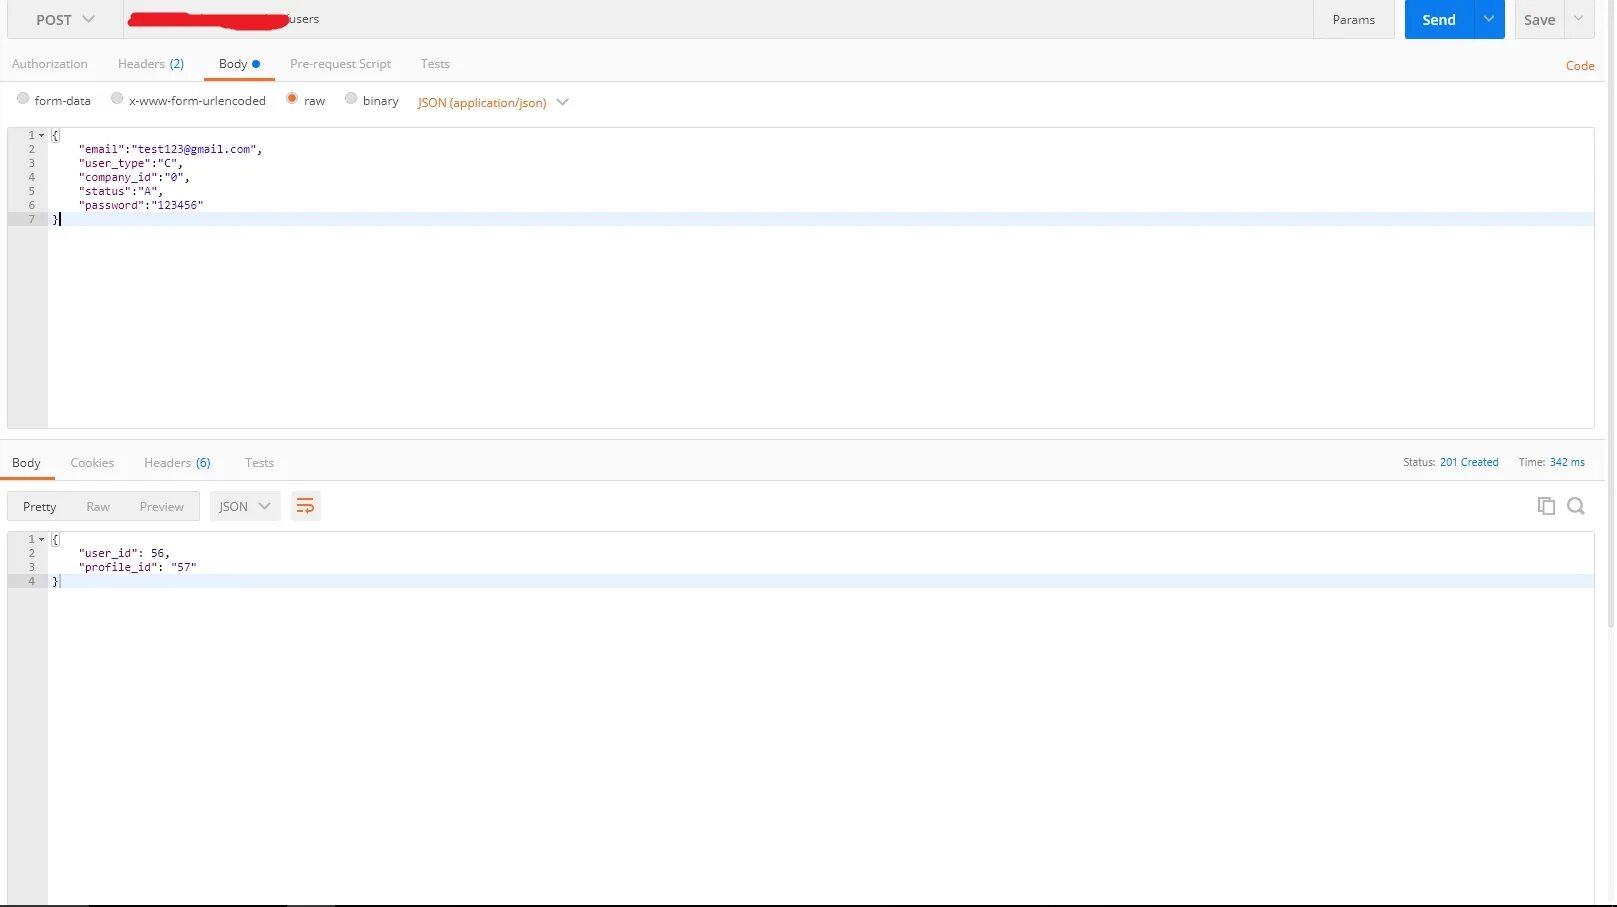Click the "user_type":"C" line
Screen dimensions: 1617x907
pos(131,163)
